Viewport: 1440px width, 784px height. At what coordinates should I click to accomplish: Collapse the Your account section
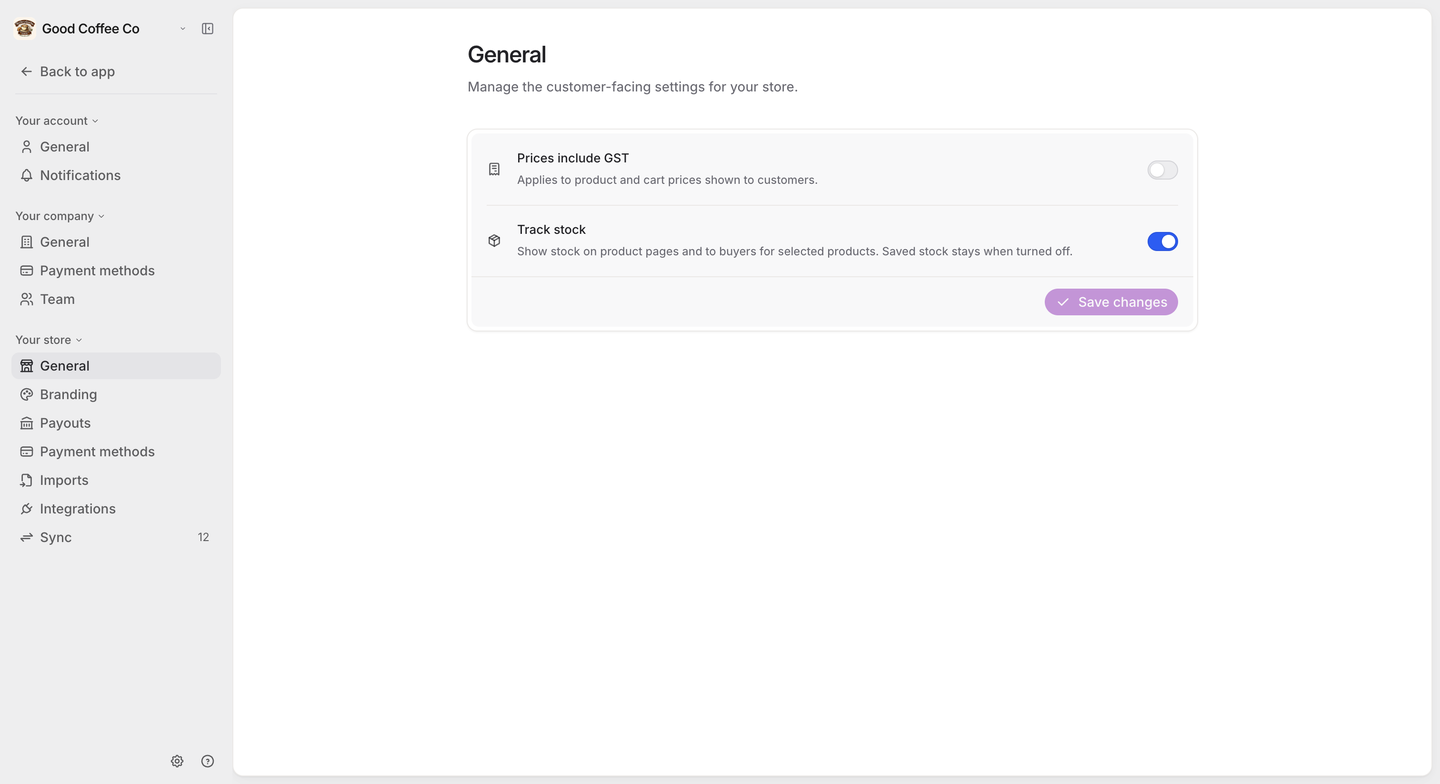tap(57, 121)
